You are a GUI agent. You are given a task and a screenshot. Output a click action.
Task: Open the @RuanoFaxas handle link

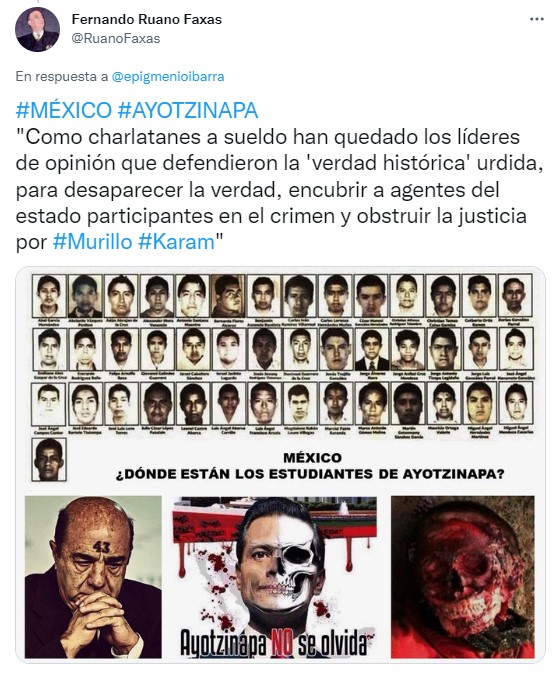tap(116, 39)
